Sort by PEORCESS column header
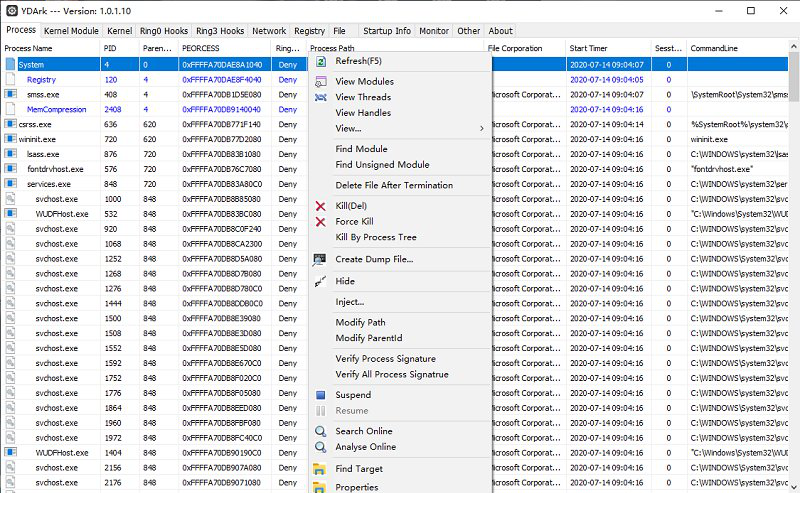 tap(224, 48)
